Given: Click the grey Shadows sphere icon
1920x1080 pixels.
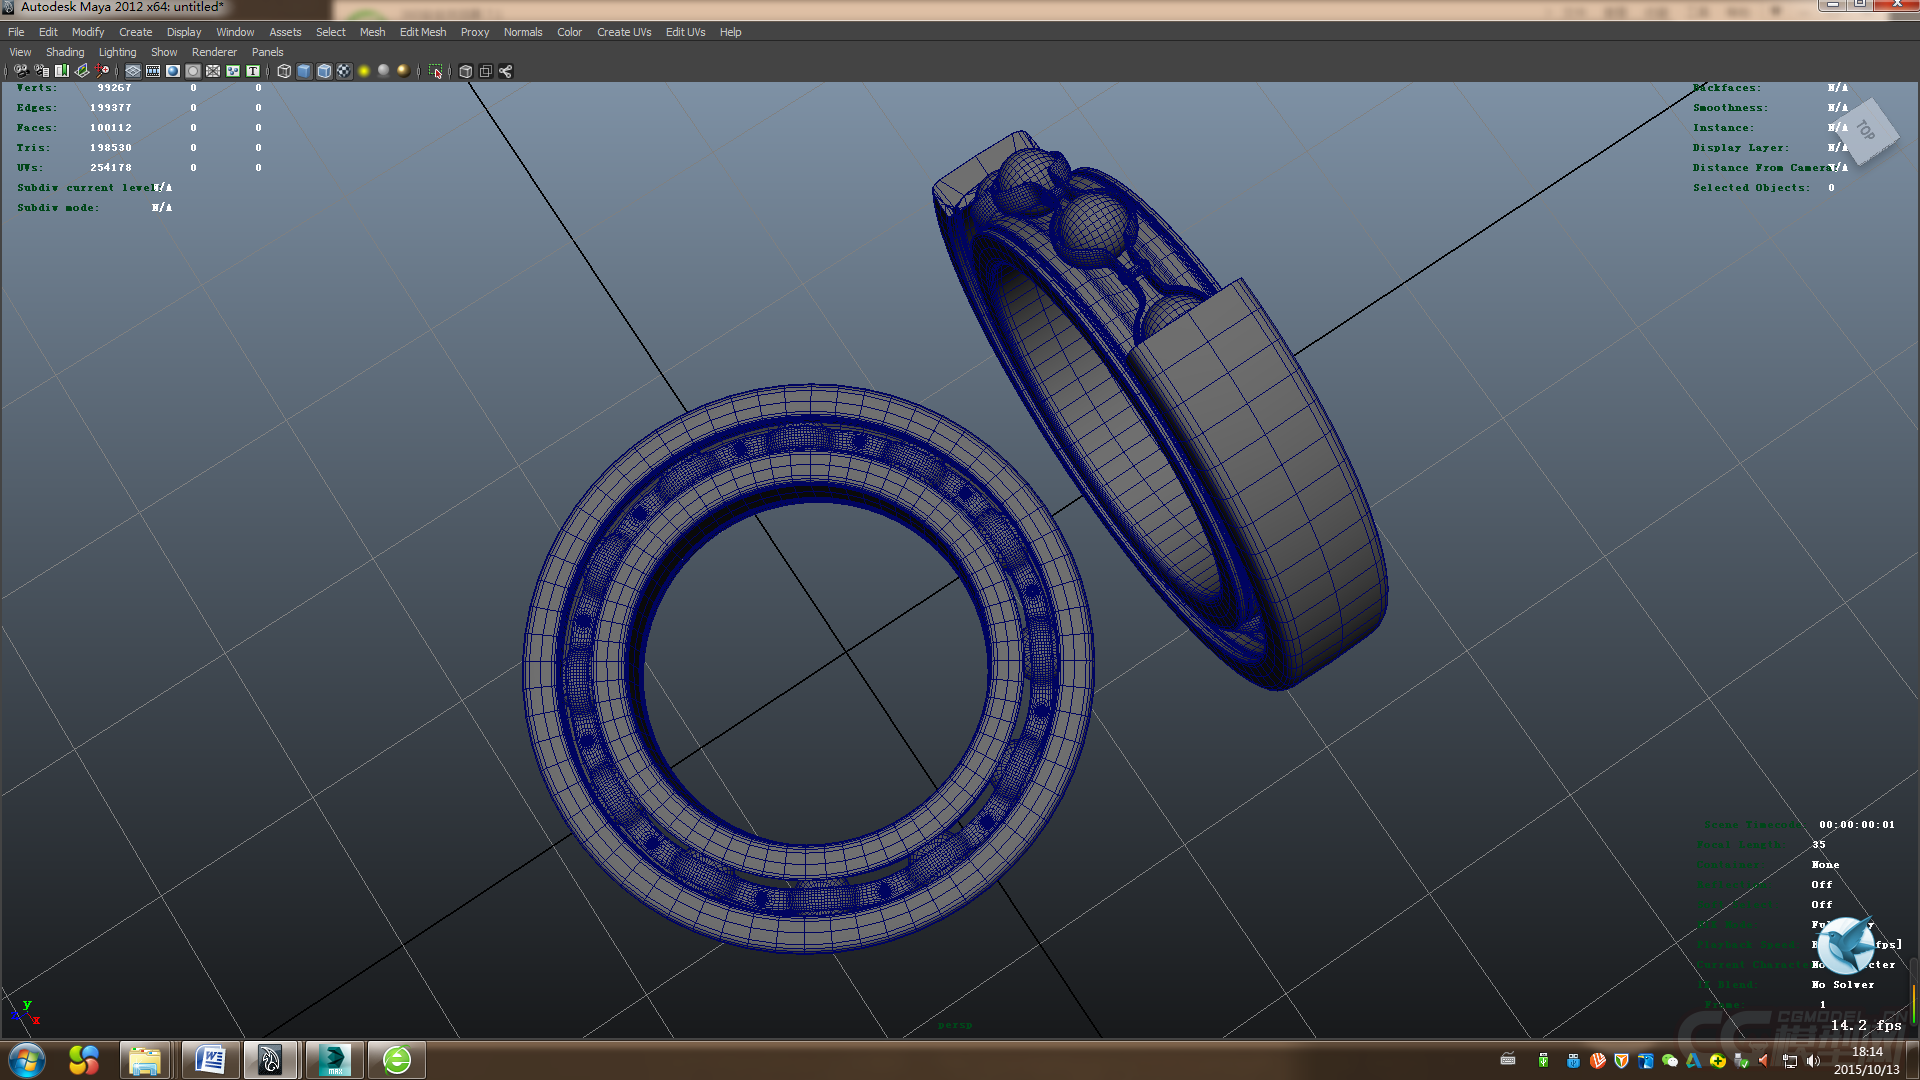Looking at the screenshot, I should coord(384,71).
